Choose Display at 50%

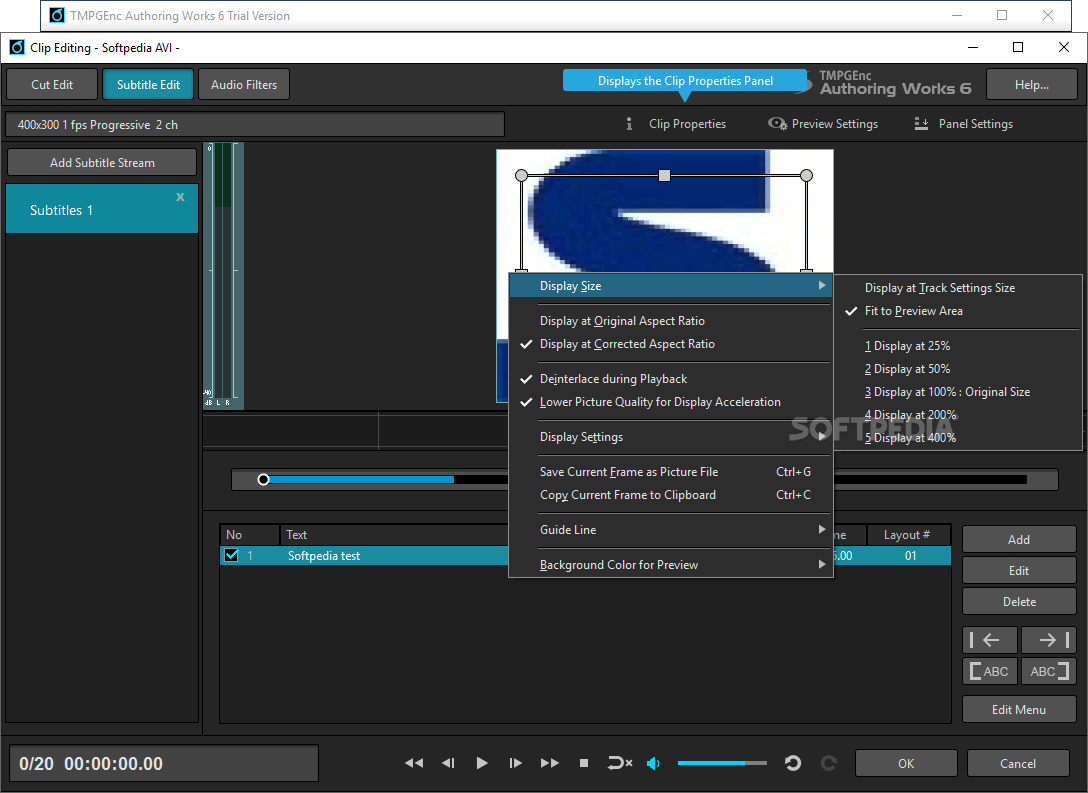pyautogui.click(x=958, y=368)
